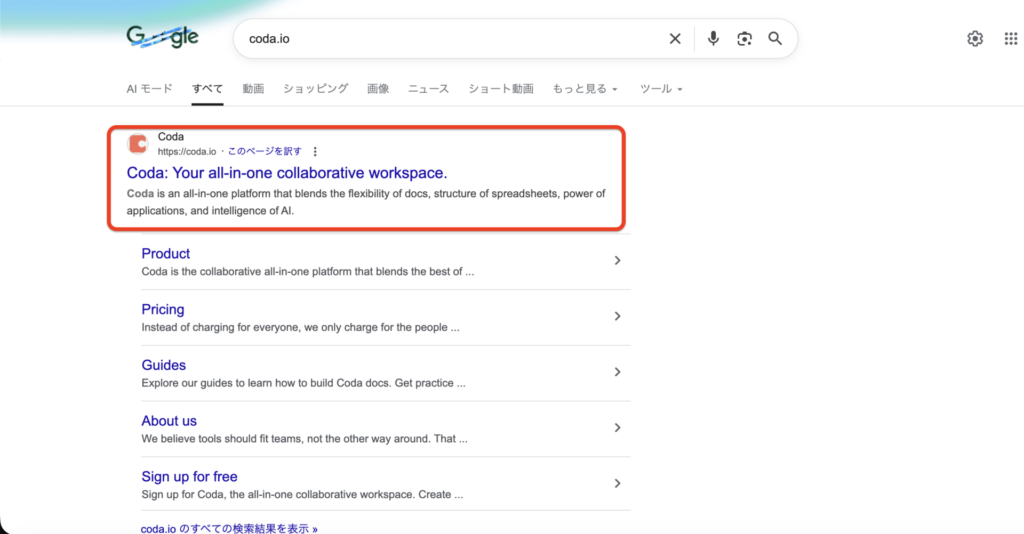Click the https://coda.io URL text
This screenshot has height=534, width=1024.
pyautogui.click(x=187, y=151)
